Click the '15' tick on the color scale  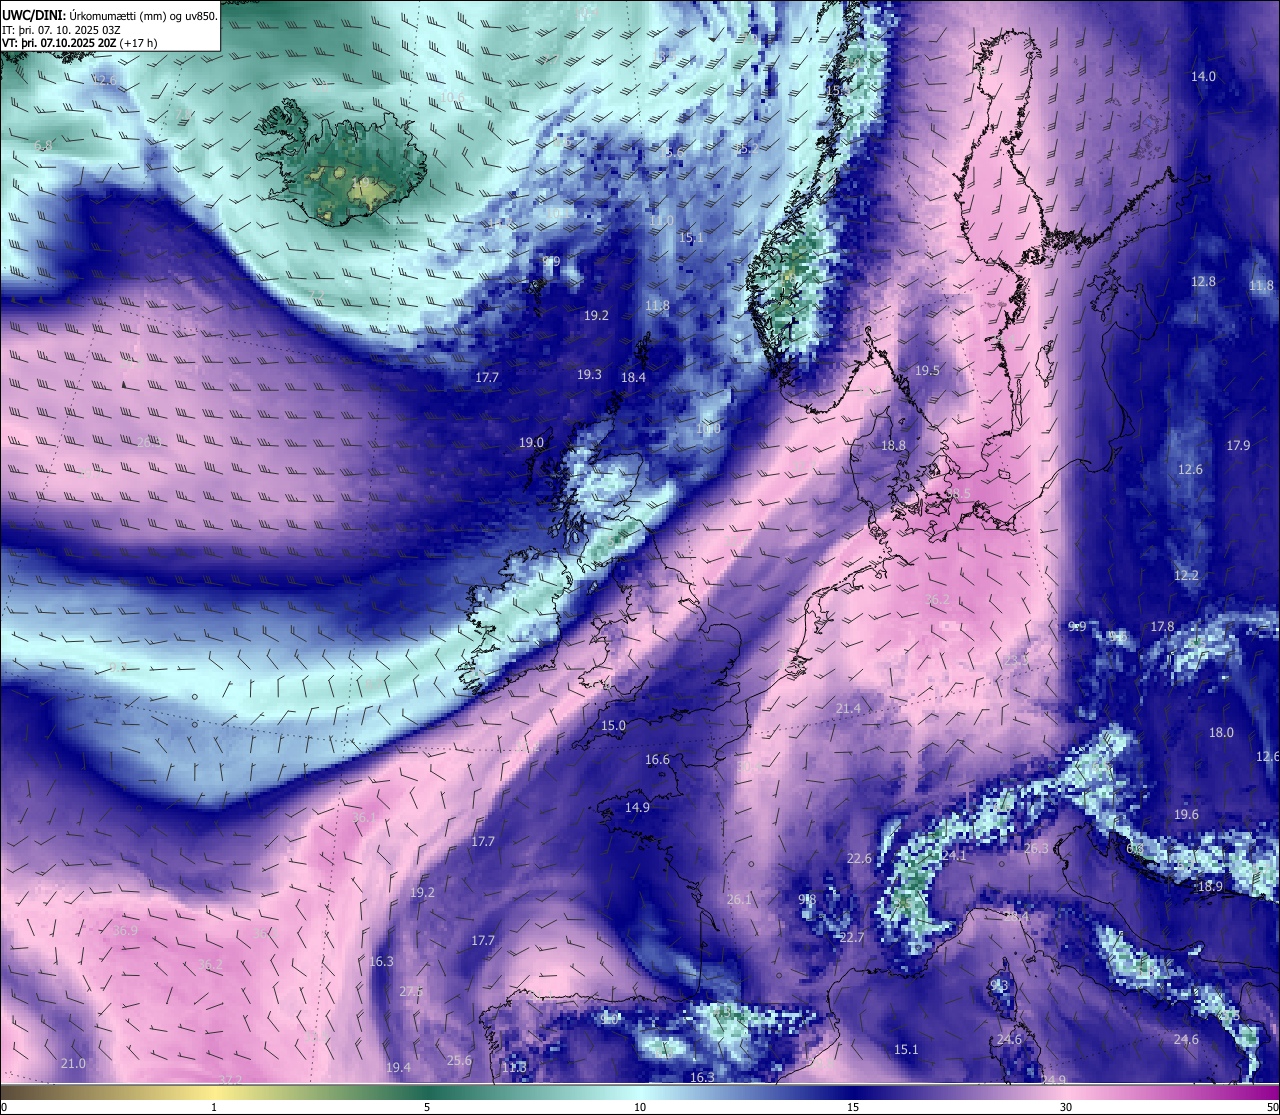[x=853, y=1107]
